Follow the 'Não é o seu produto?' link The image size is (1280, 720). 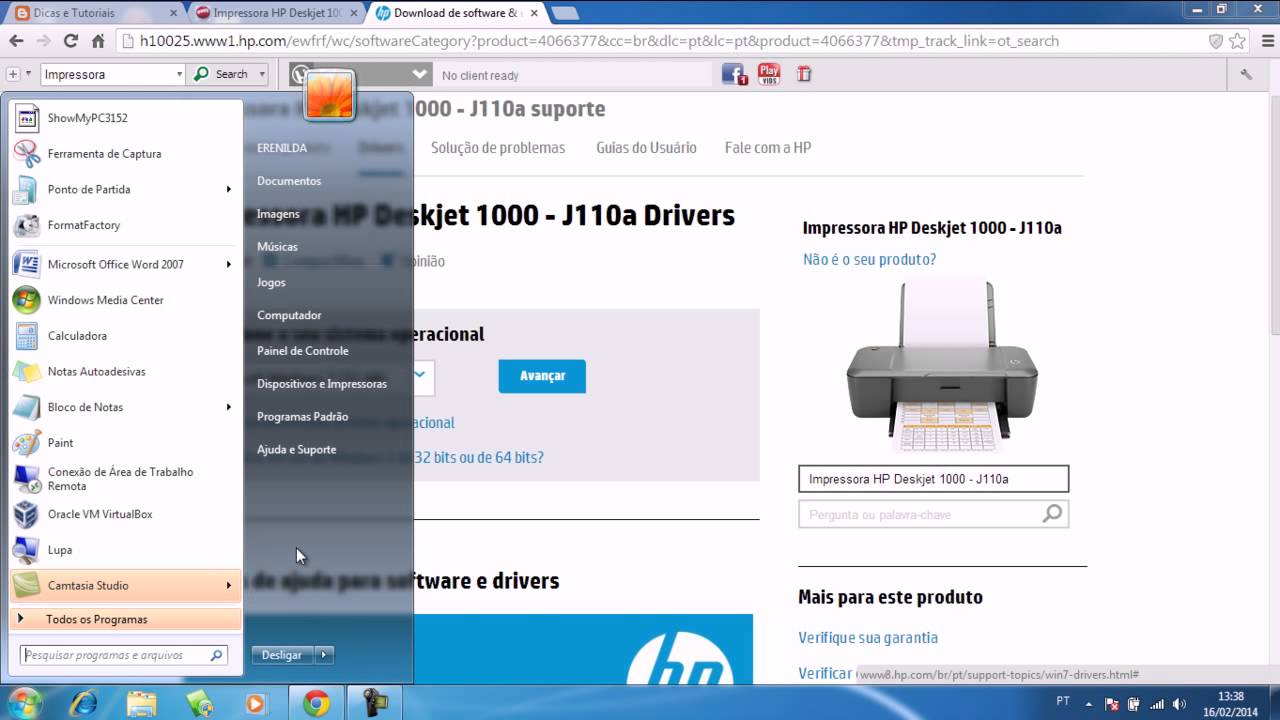870,259
